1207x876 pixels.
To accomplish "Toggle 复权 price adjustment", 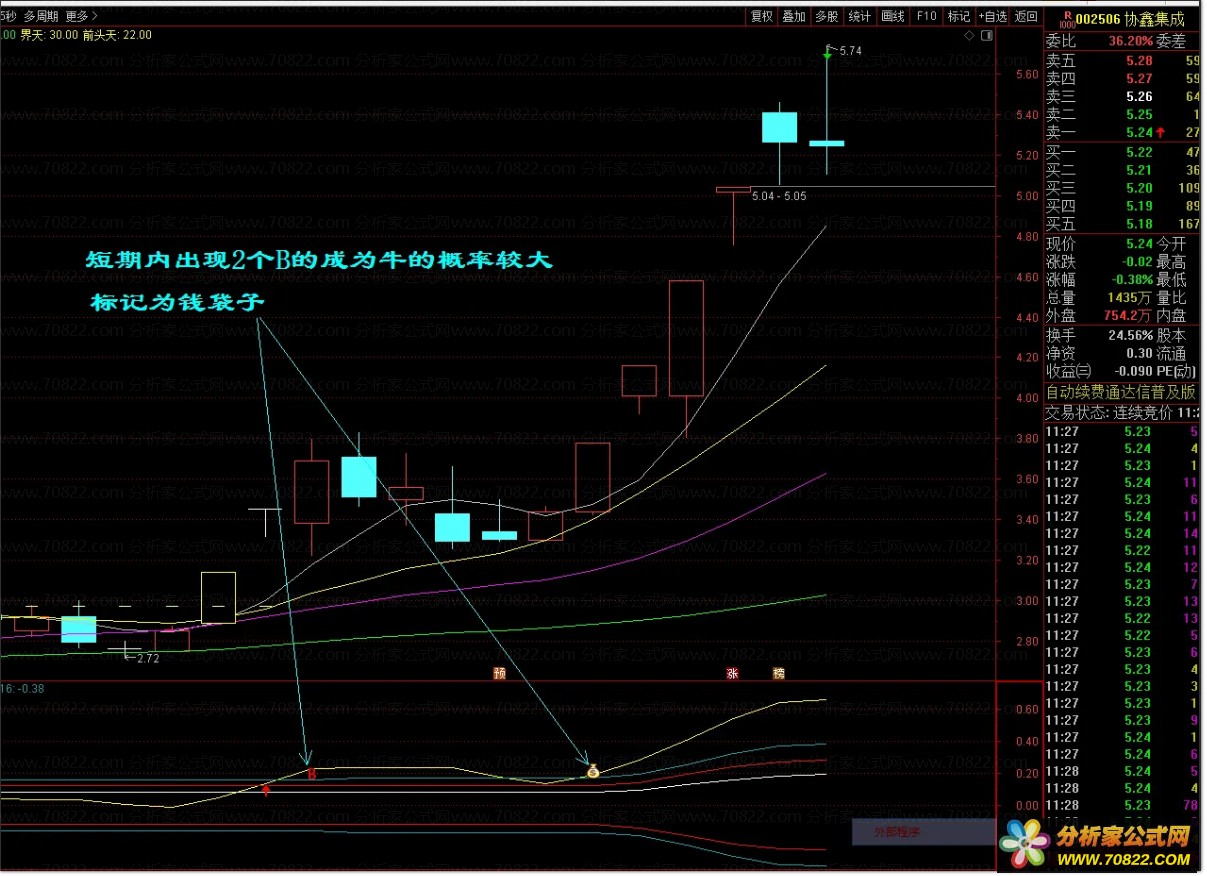I will (x=762, y=16).
